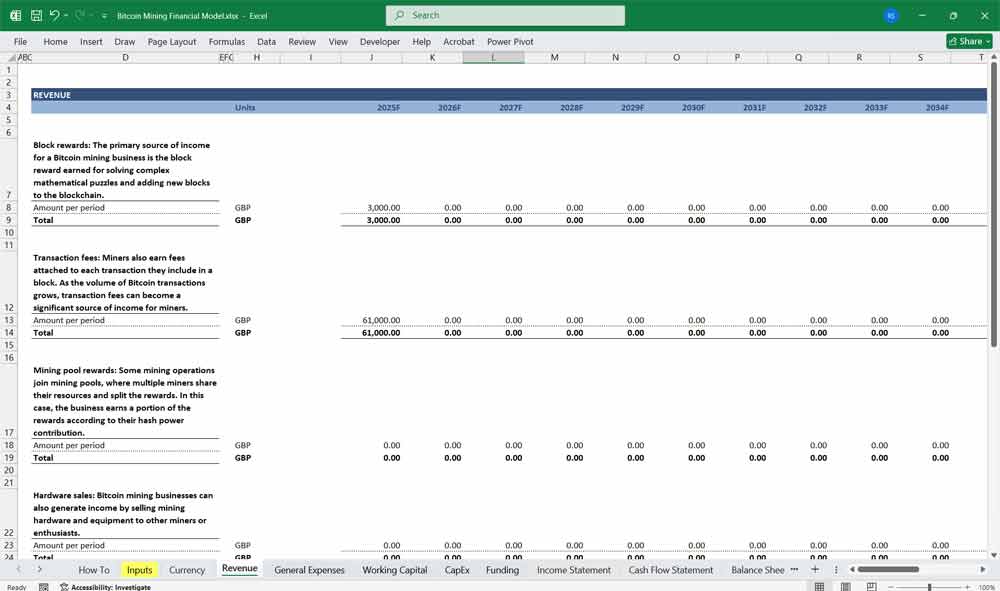Open the View ribbon tab

pyautogui.click(x=338, y=41)
